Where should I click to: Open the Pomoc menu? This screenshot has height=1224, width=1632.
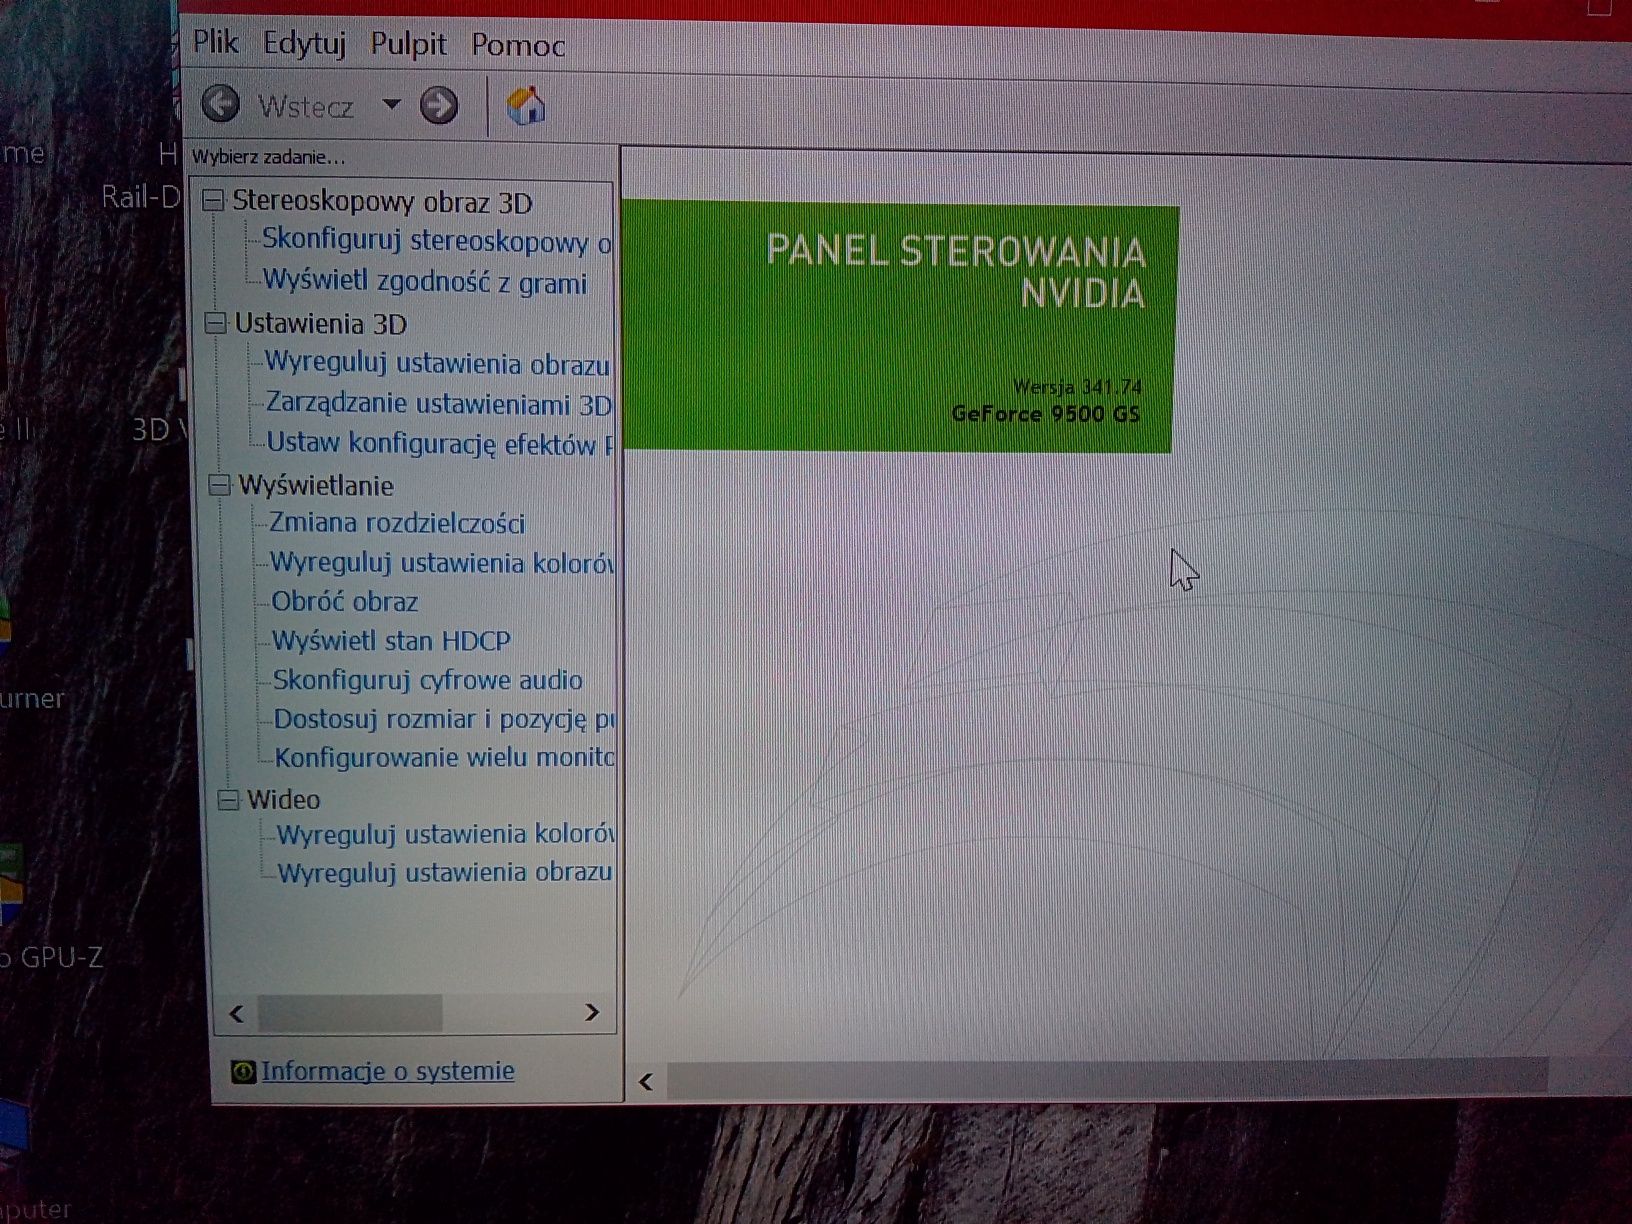(x=518, y=45)
